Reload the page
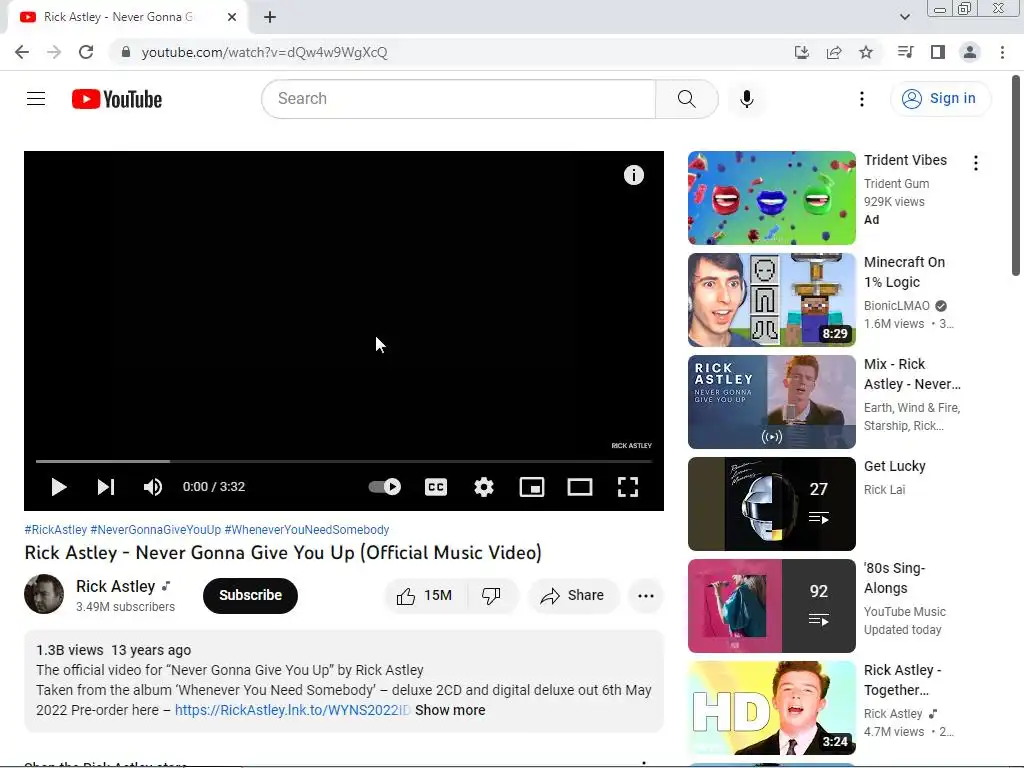This screenshot has width=1024, height=768. tap(86, 52)
